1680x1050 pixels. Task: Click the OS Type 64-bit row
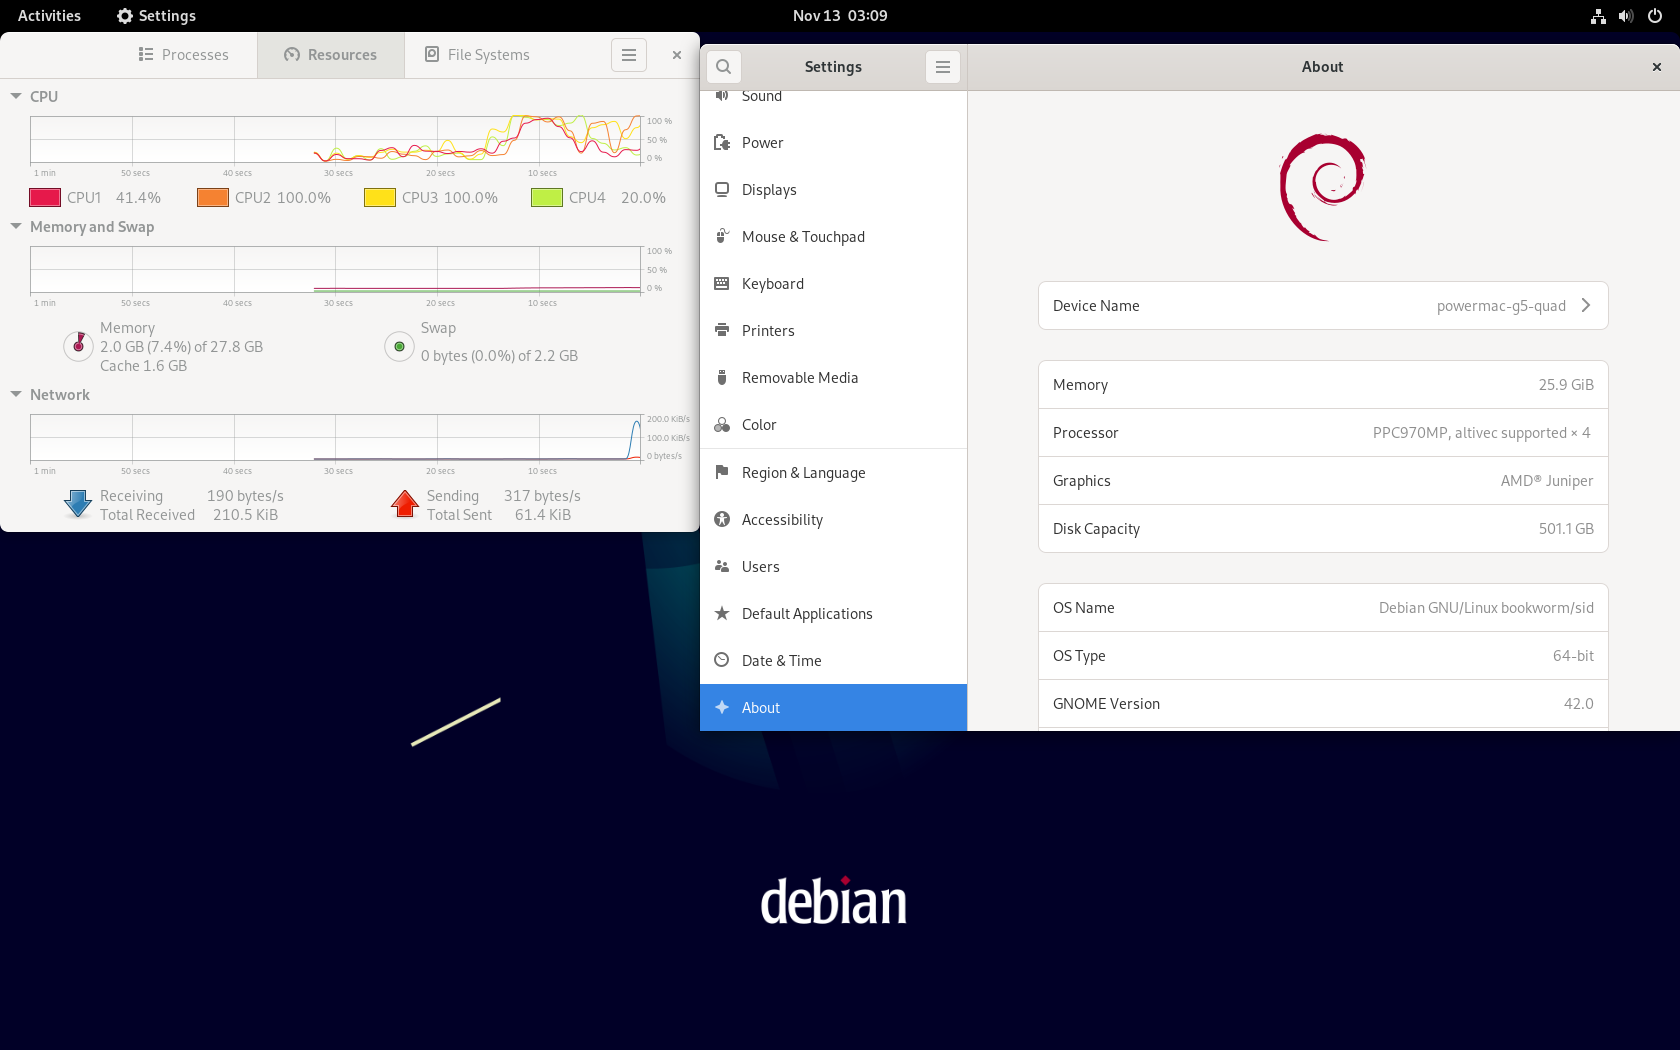point(1323,656)
